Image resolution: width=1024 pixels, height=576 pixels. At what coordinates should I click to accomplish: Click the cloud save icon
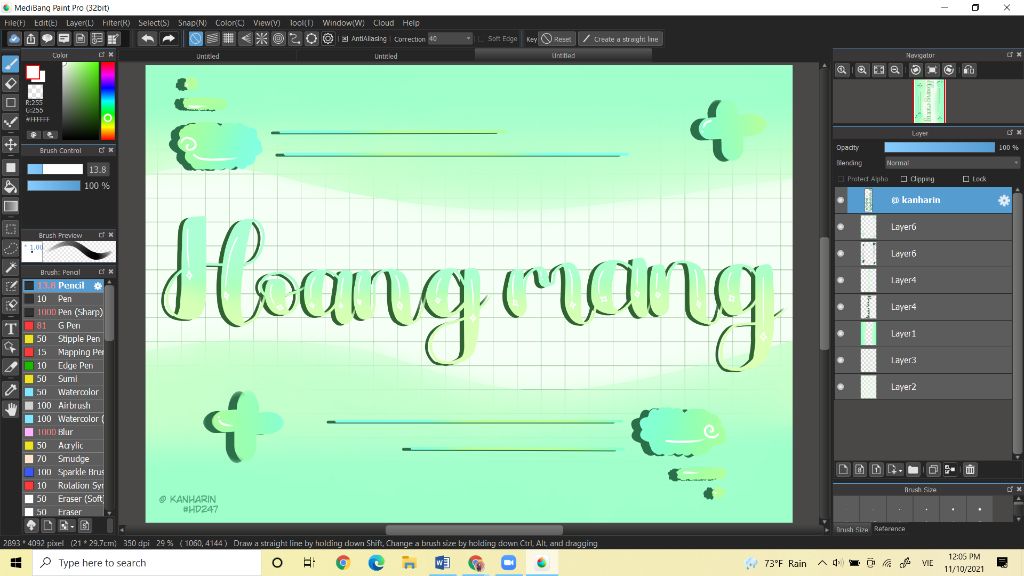[x=14, y=39]
